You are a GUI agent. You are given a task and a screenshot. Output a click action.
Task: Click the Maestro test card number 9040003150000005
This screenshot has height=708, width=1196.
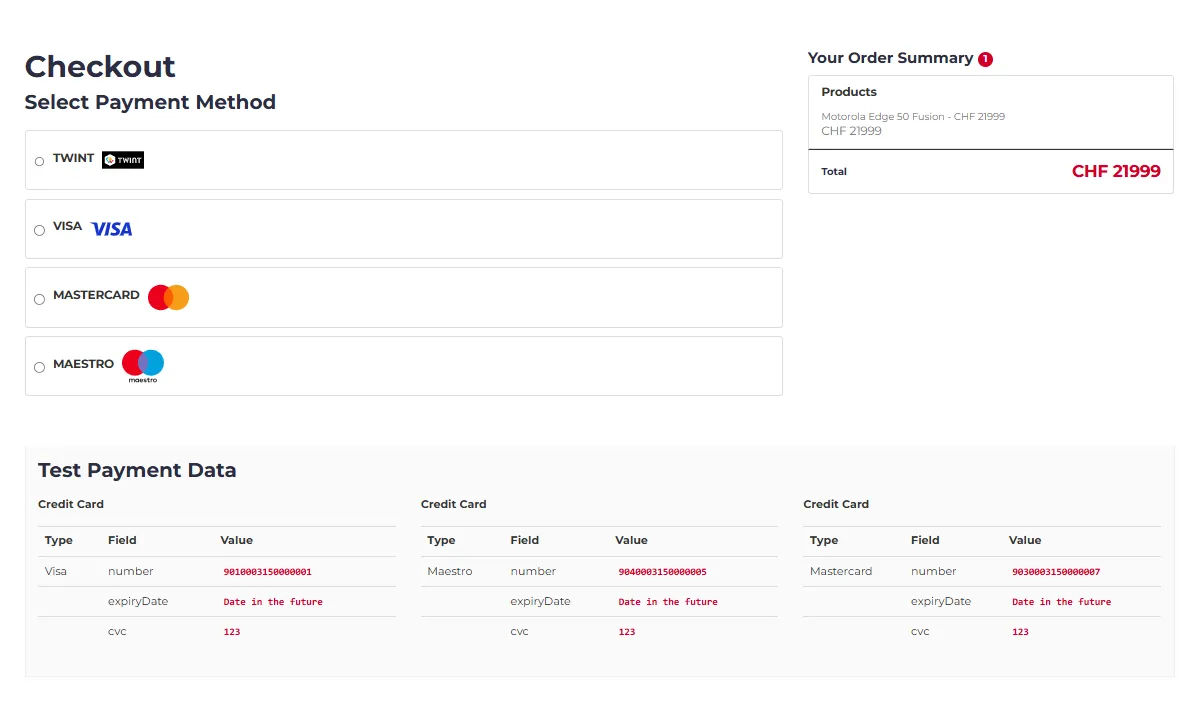pyautogui.click(x=662, y=572)
